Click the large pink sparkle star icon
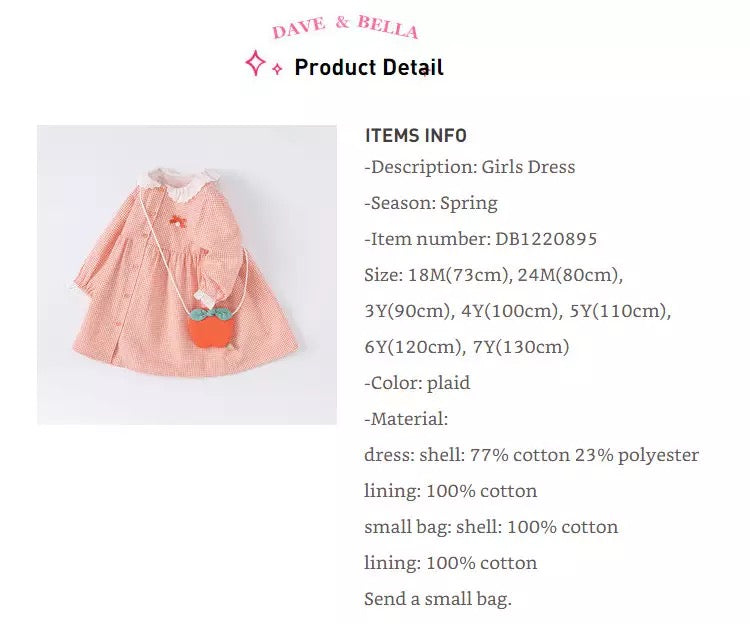 (x=255, y=64)
